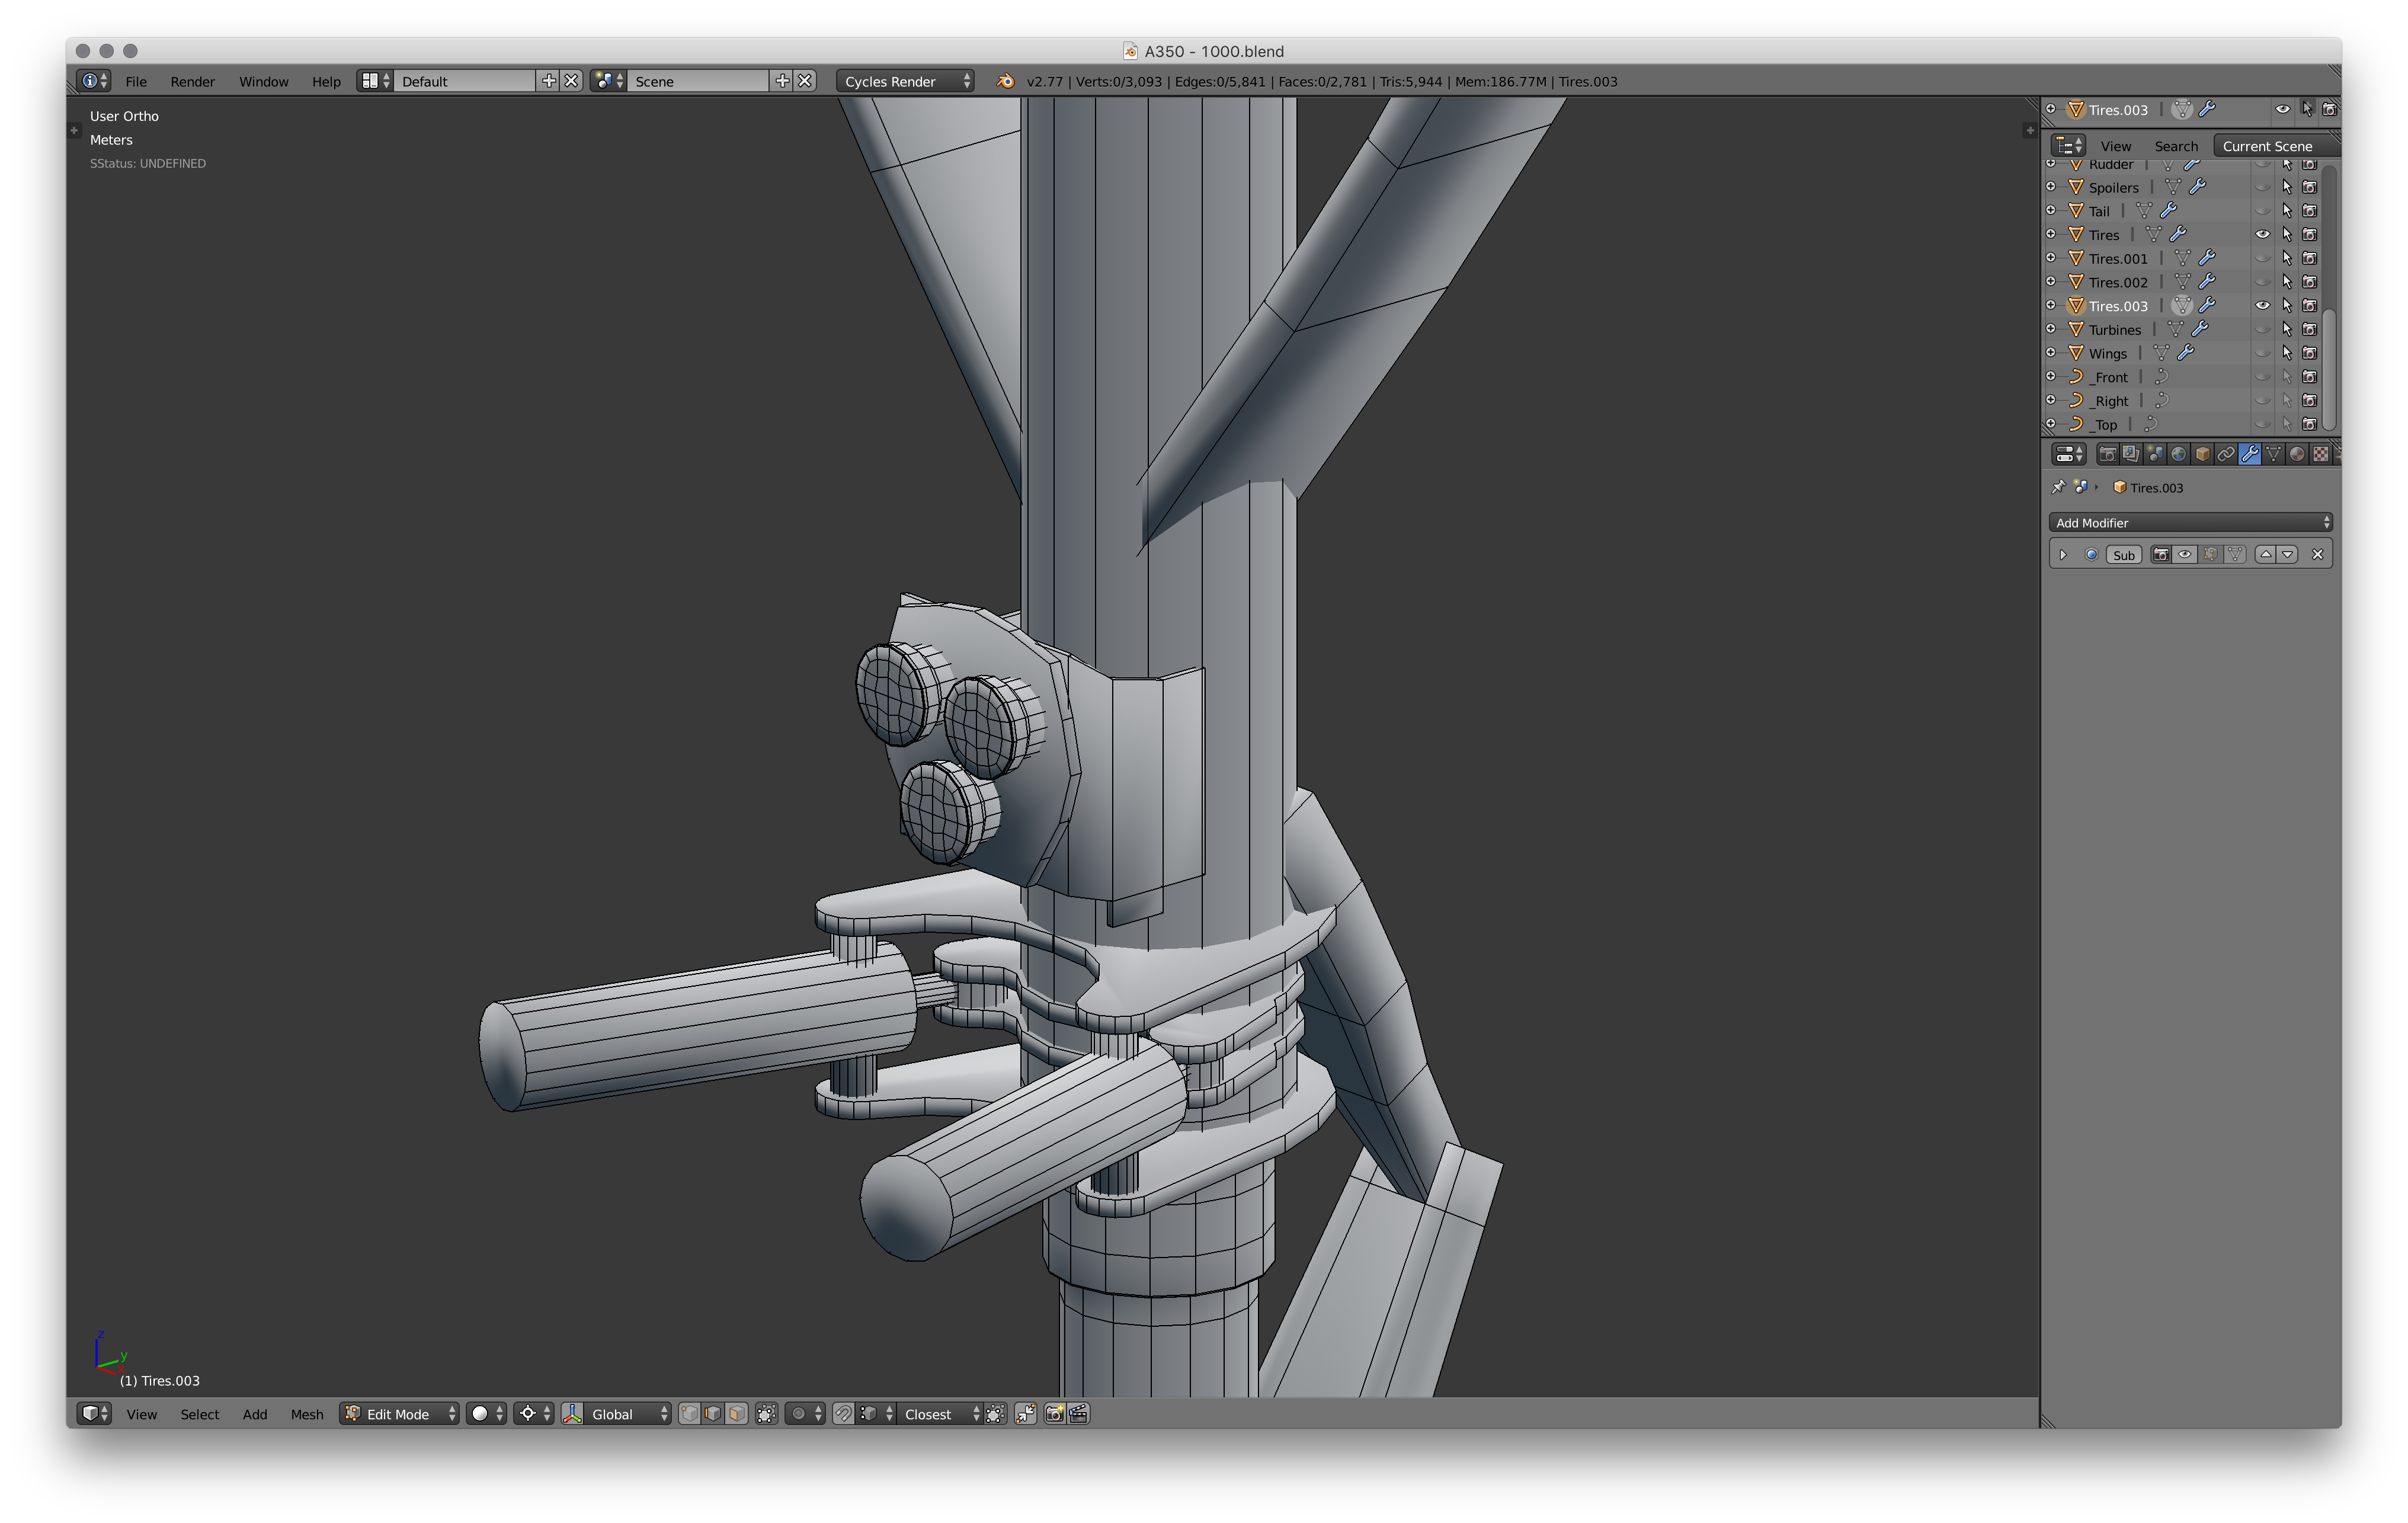Open the Add Modifier dropdown
The height and width of the screenshot is (1523, 2408).
point(2190,522)
